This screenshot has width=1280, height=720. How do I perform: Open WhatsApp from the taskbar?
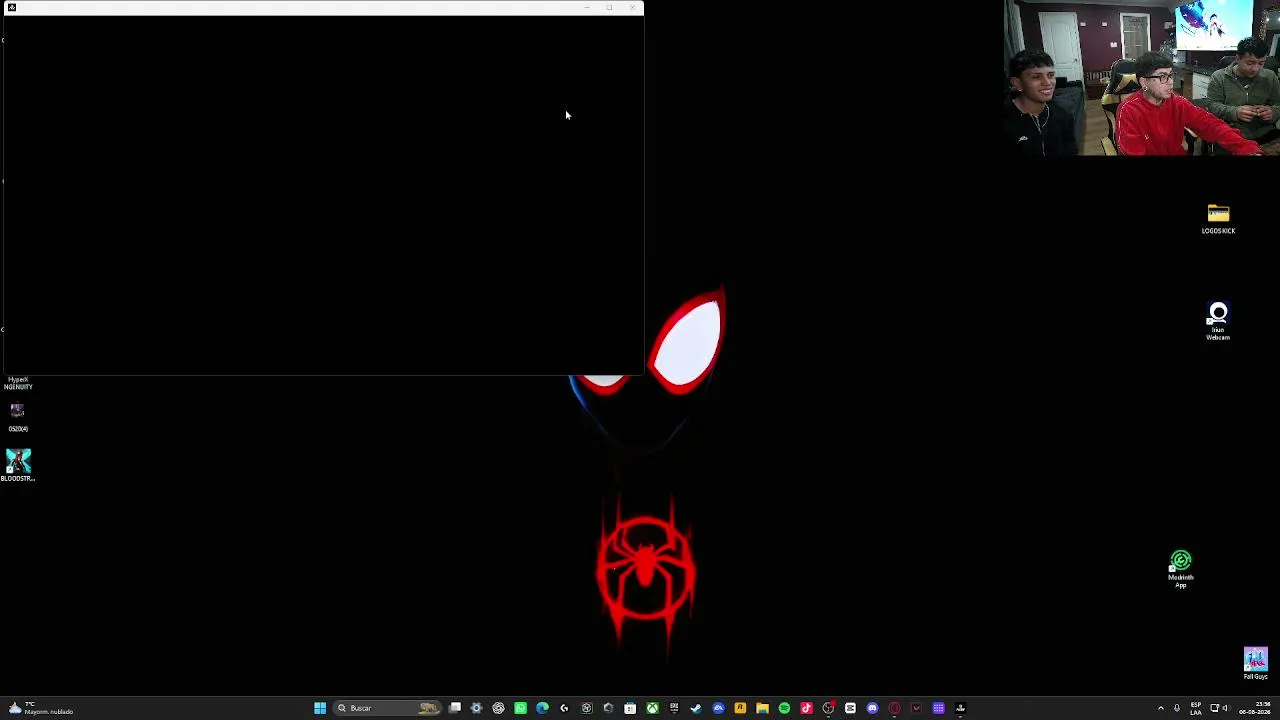pos(520,708)
